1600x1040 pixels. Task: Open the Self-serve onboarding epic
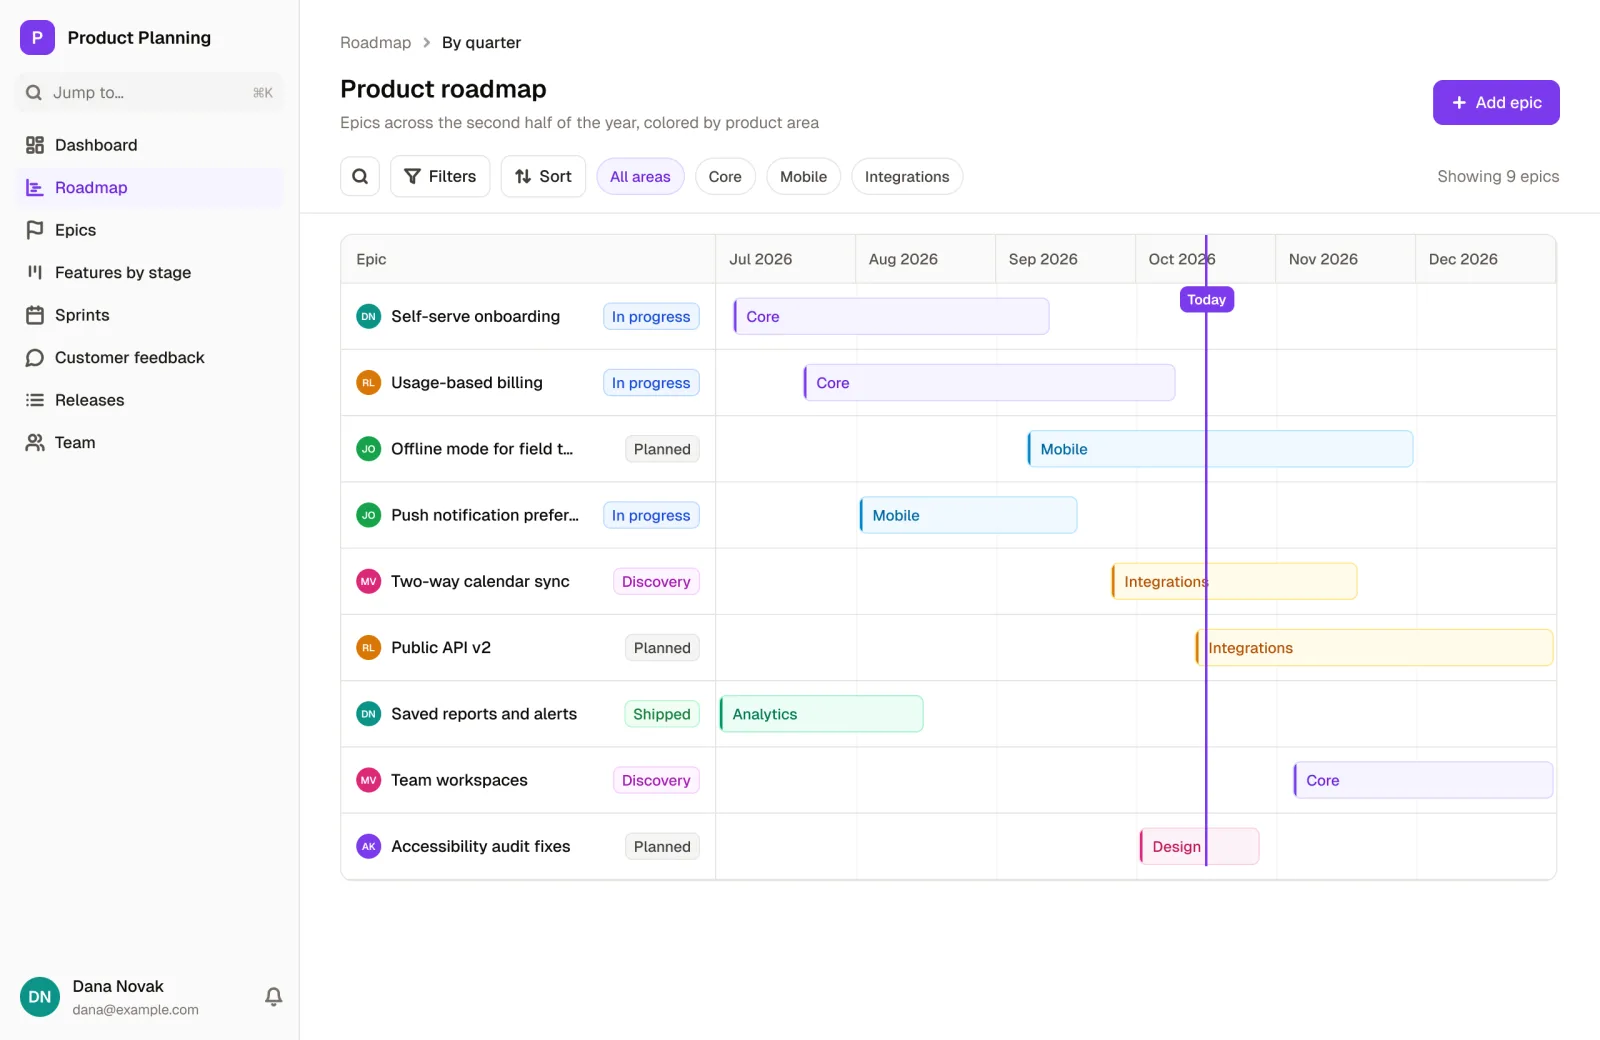click(475, 317)
